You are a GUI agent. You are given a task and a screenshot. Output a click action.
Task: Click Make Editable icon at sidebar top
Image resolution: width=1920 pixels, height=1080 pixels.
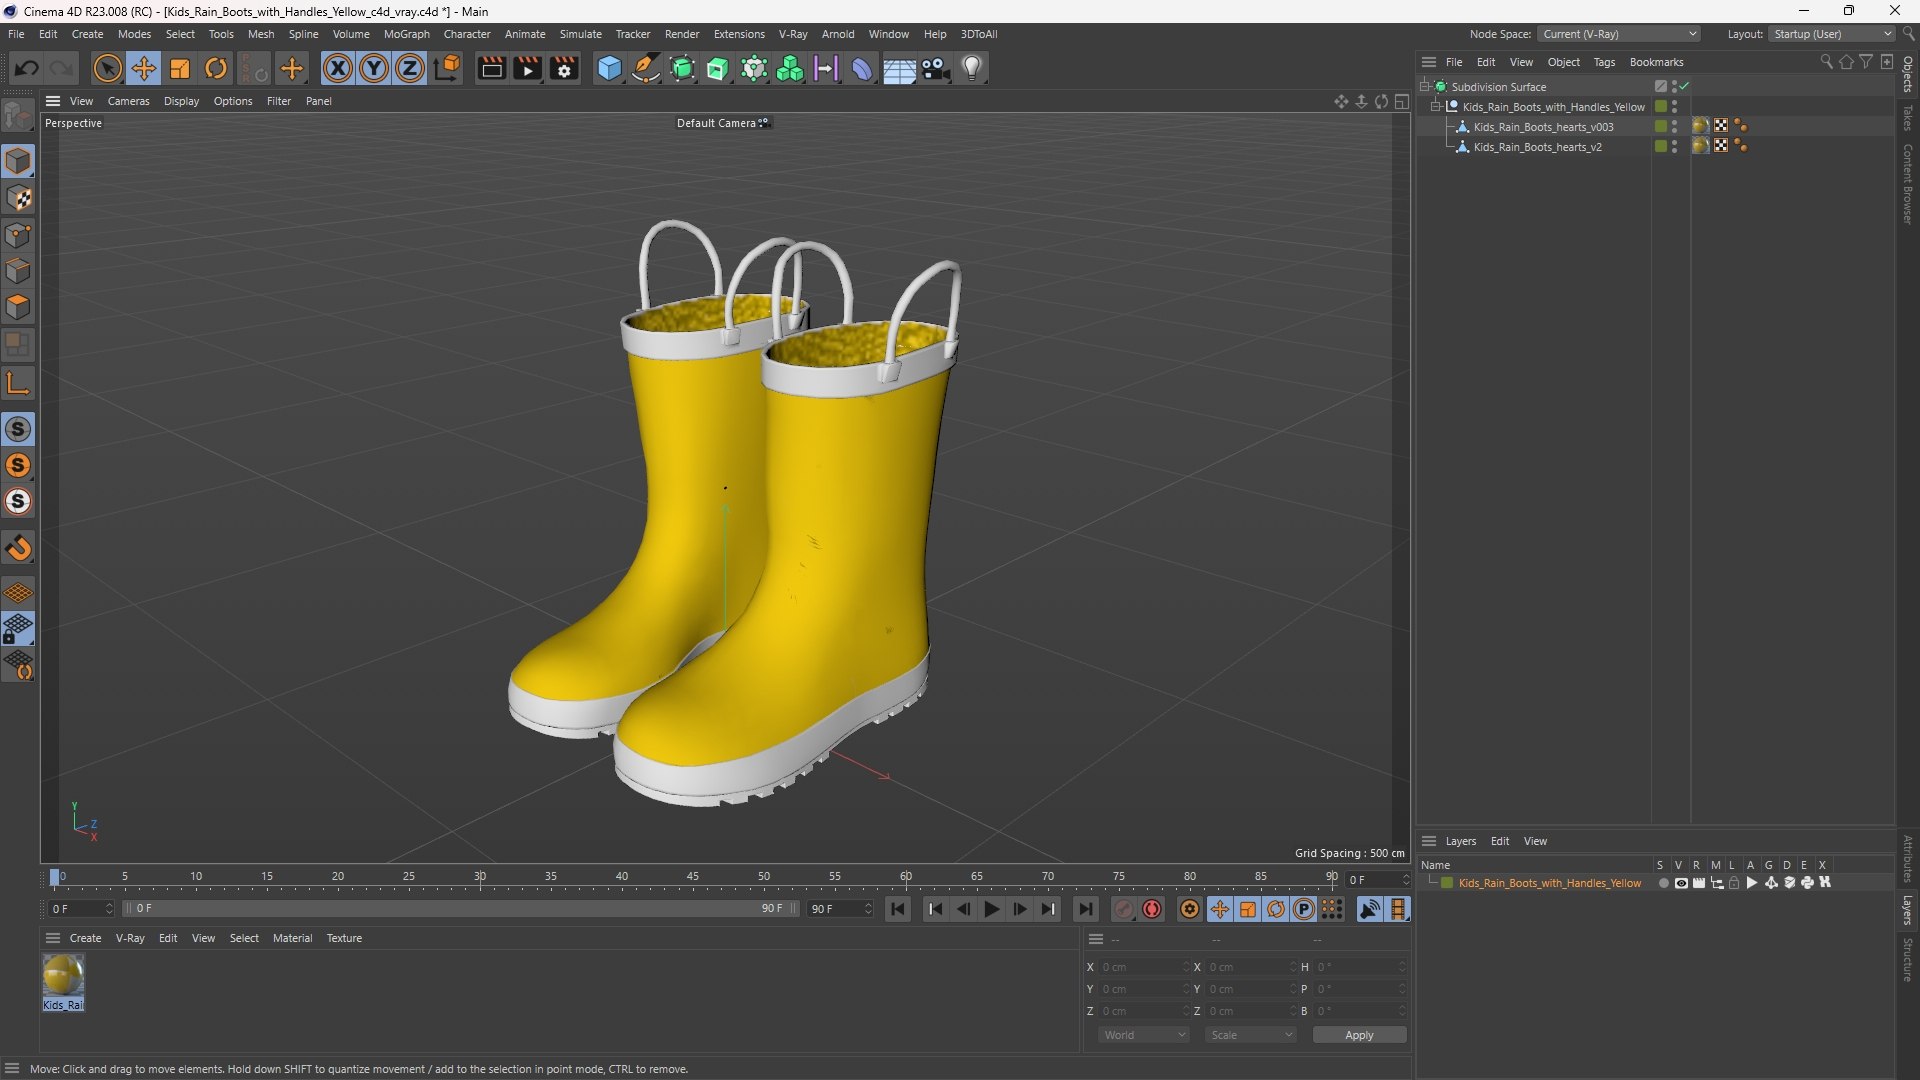pos(18,116)
